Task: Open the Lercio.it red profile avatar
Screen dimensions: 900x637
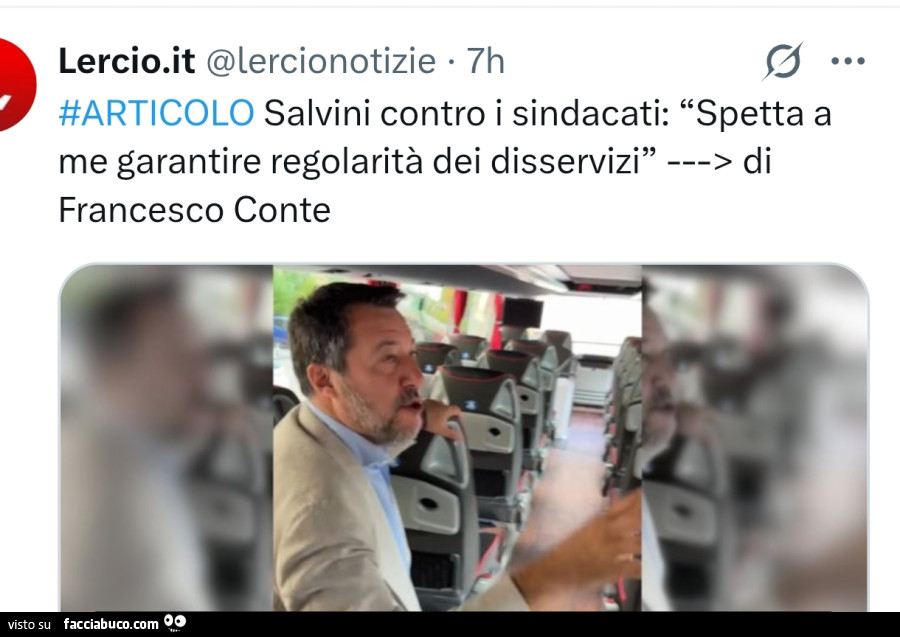Action: click(x=16, y=85)
